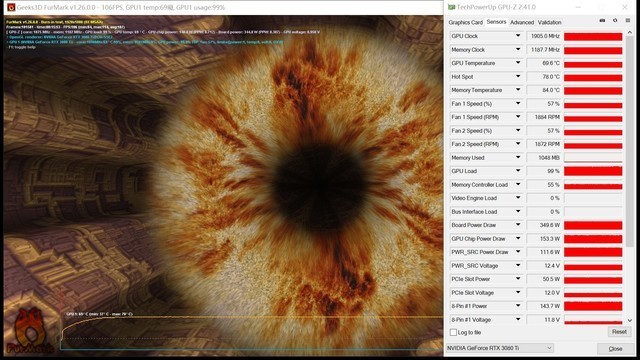Open the GPU Clock sensor dropdown arrow
The height and width of the screenshot is (360, 640).
tap(518, 36)
